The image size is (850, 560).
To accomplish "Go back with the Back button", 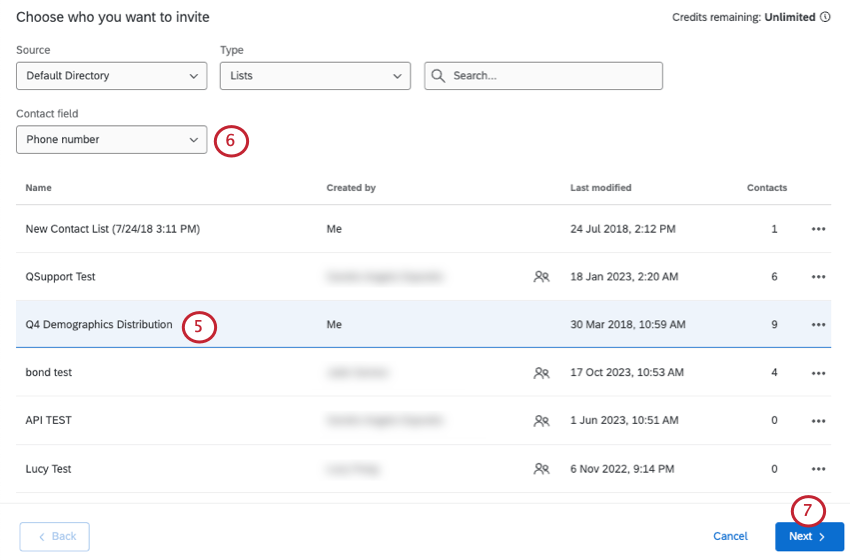I will click(x=55, y=537).
